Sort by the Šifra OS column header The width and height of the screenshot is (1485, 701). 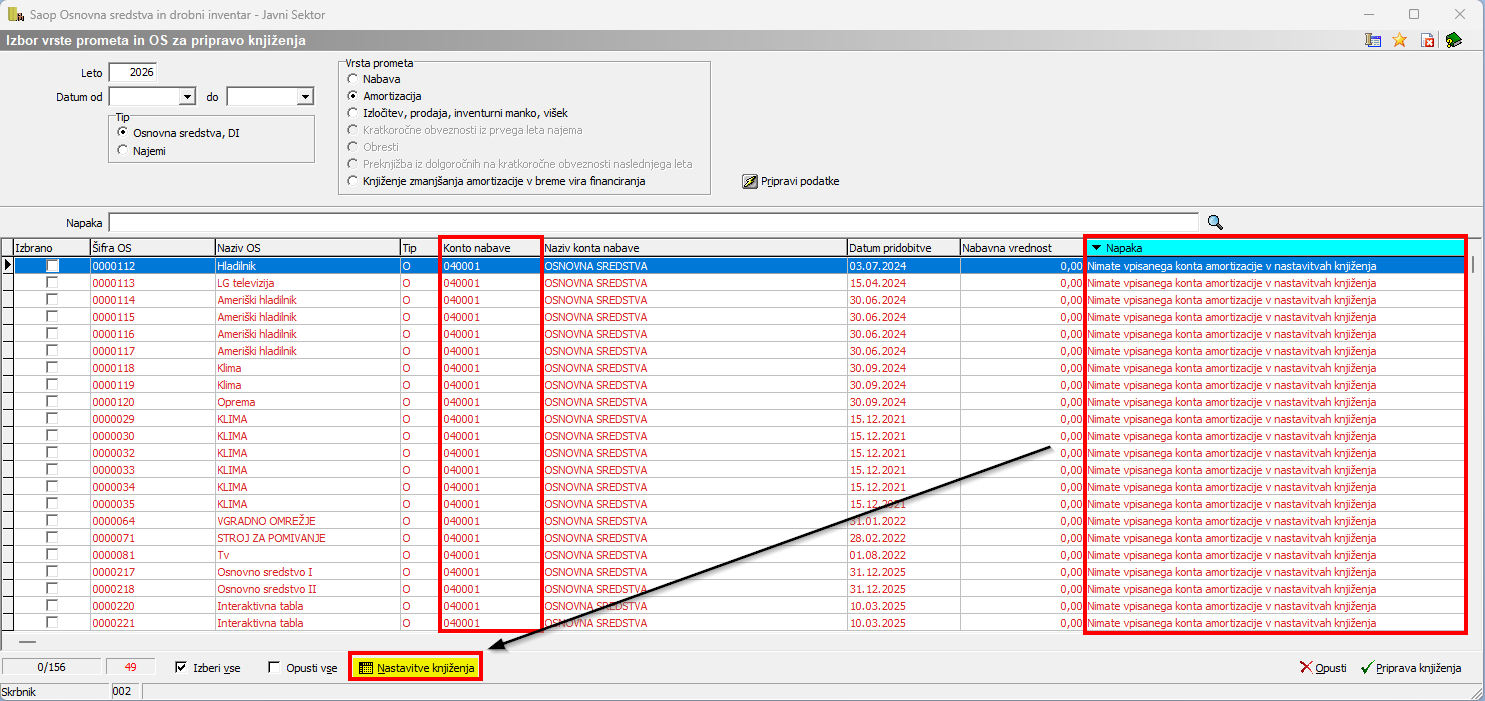150,247
